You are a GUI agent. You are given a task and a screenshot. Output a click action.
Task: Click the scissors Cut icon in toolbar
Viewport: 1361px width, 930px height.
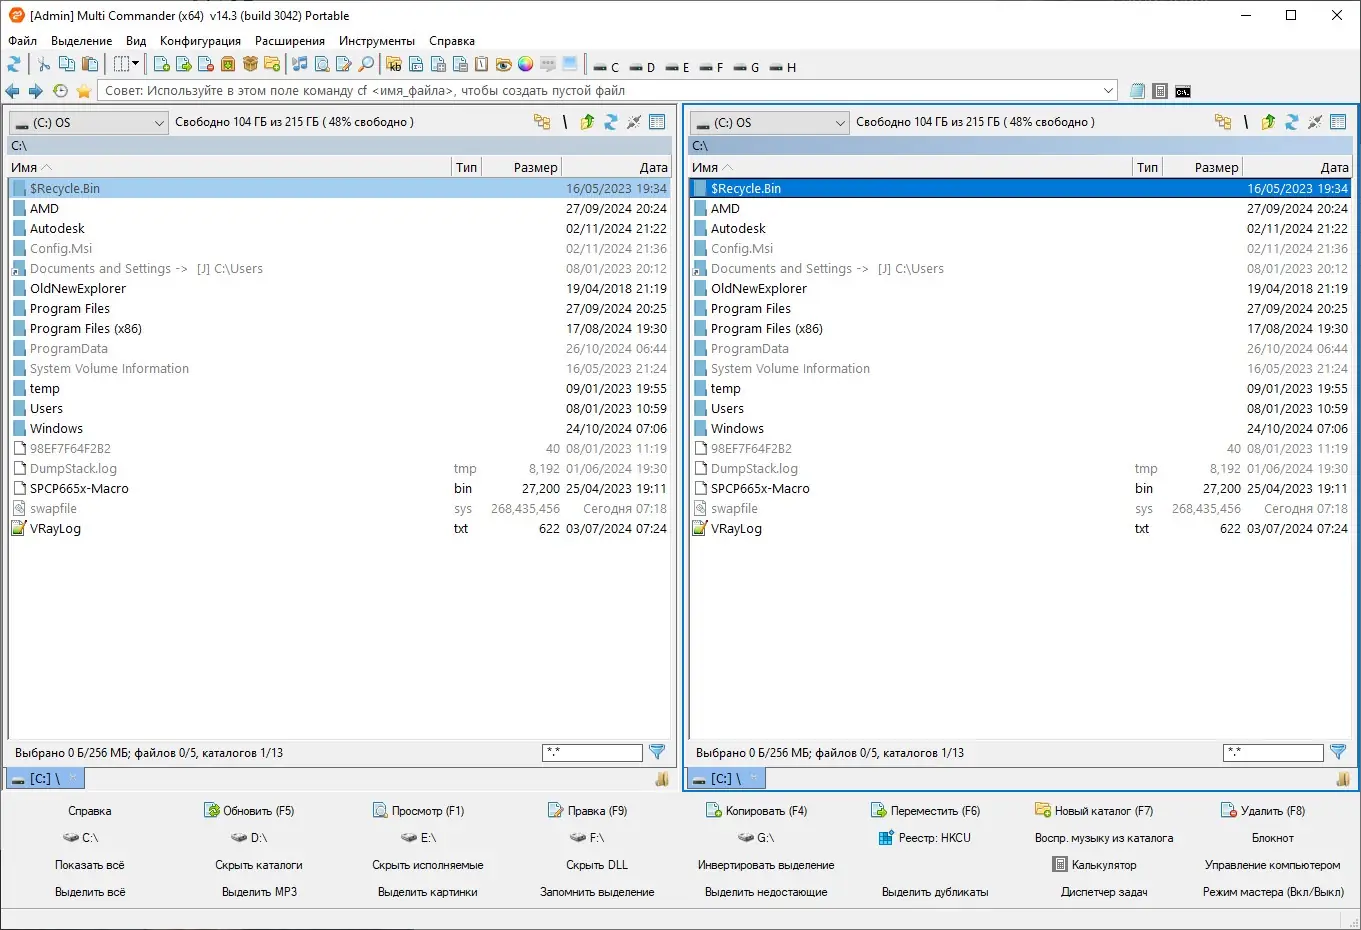point(43,64)
